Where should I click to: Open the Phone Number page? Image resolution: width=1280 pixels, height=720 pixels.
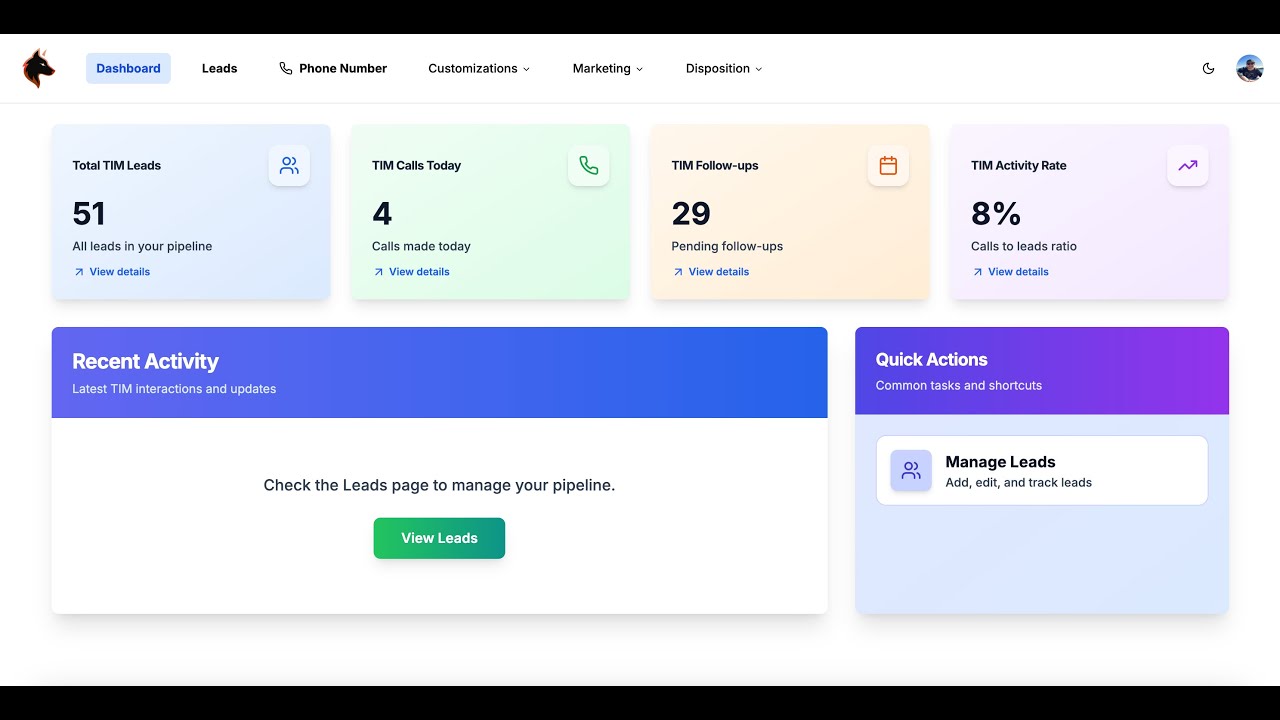point(333,68)
